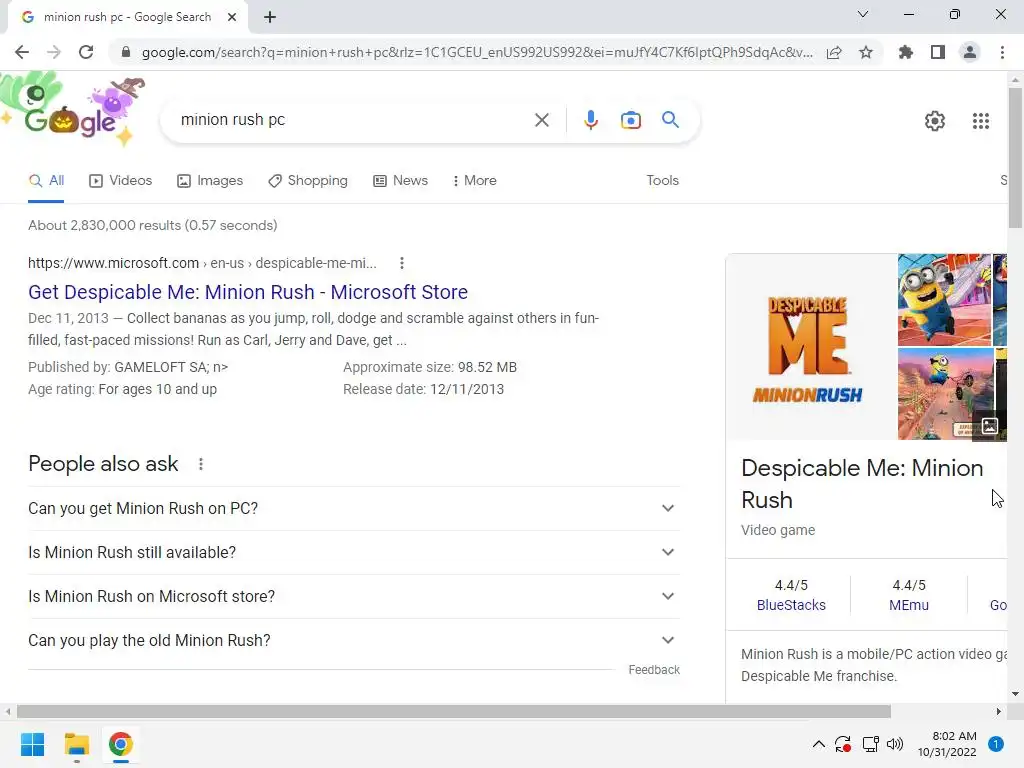Click the microsoft.com result URL
1024x768 pixels.
click(202, 263)
